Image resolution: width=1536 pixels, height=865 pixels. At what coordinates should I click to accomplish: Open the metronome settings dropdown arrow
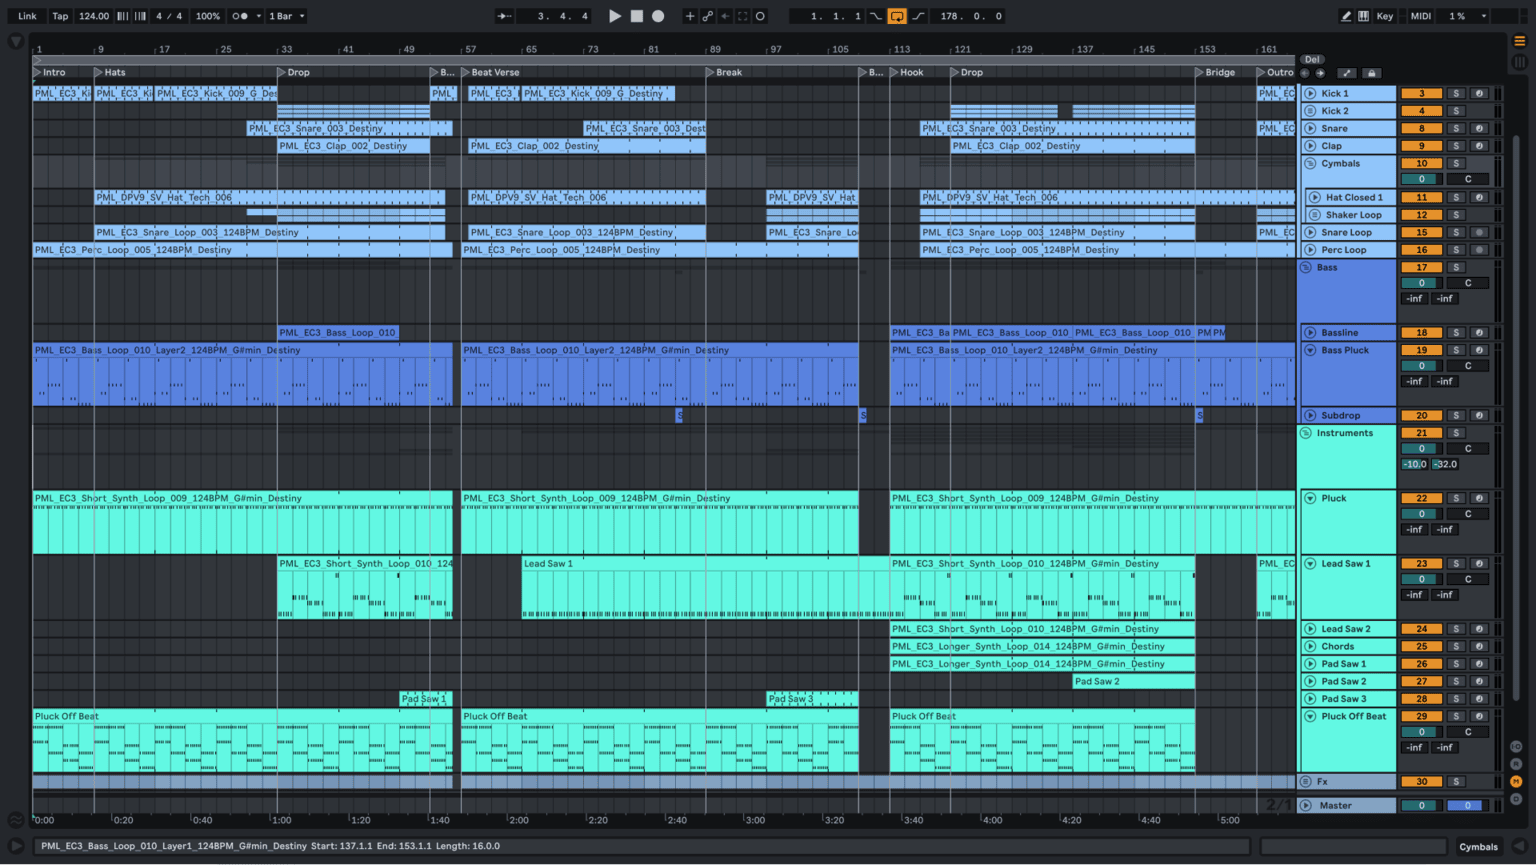click(258, 16)
